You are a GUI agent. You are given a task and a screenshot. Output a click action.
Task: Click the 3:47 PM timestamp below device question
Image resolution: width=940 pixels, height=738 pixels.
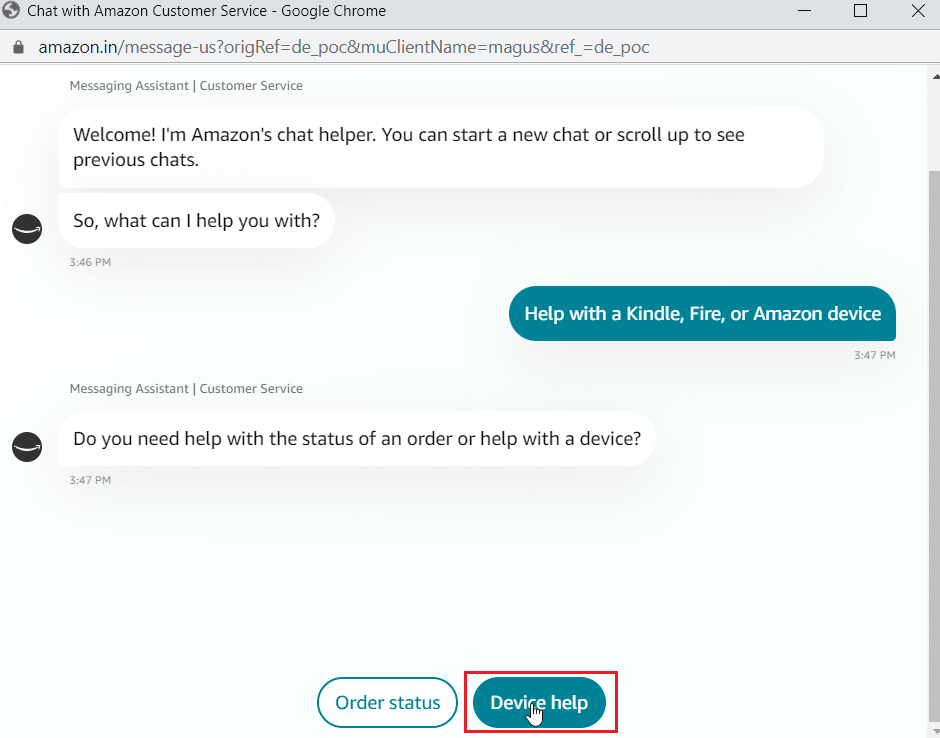click(90, 479)
